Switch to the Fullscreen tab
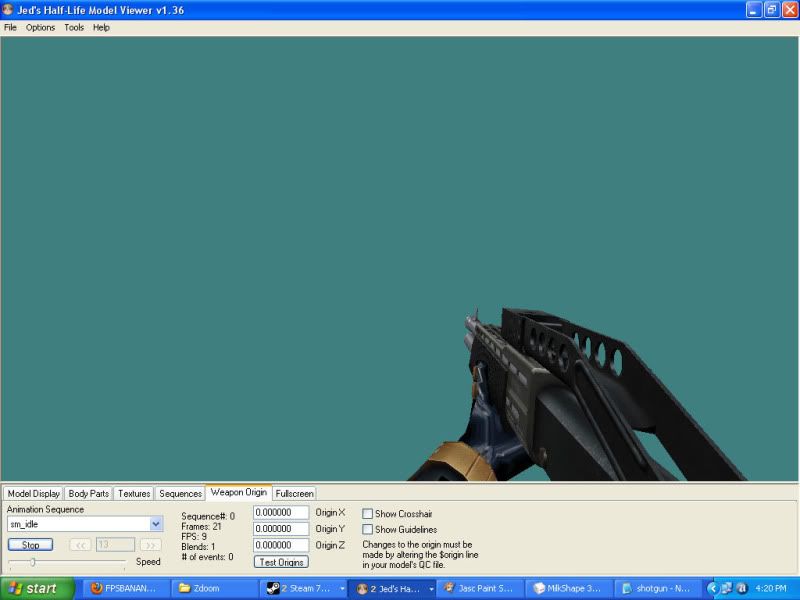 click(294, 493)
